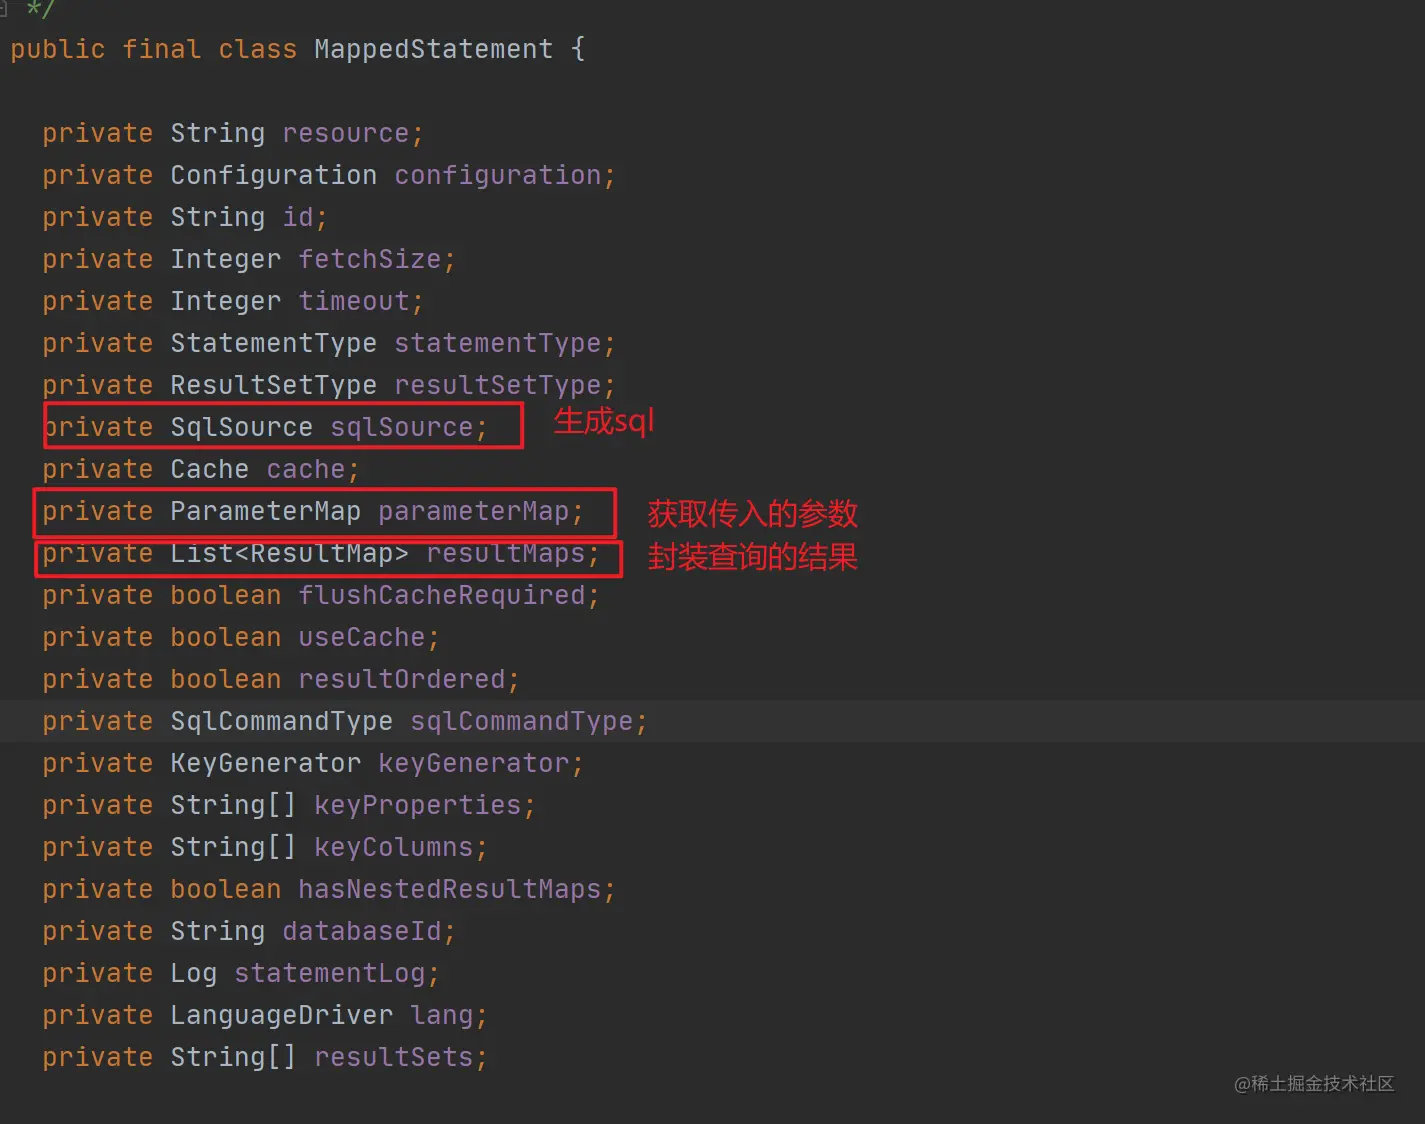Image resolution: width=1425 pixels, height=1124 pixels.
Task: Place cursor on the sqlCommandType field name
Action: click(521, 721)
